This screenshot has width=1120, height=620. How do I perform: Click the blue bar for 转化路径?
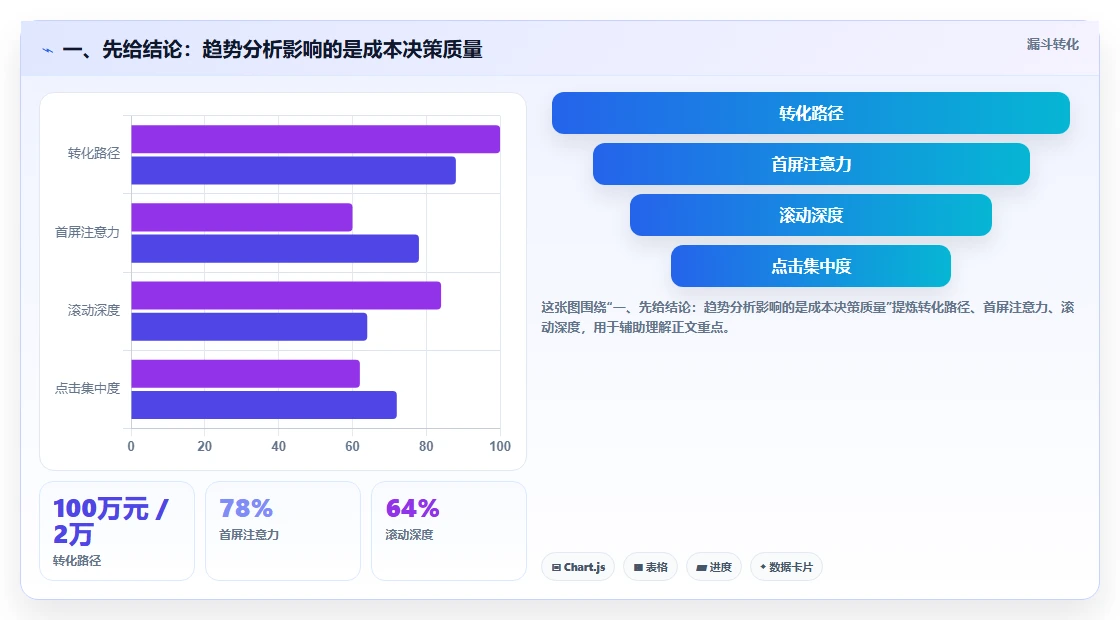coord(293,171)
